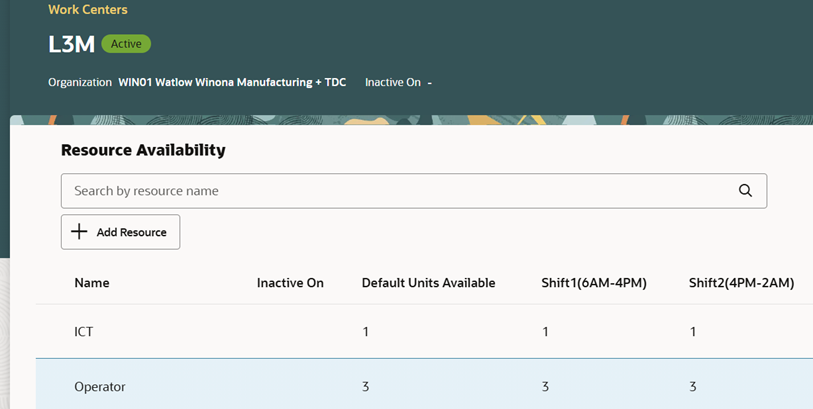Click the L3M work center title
This screenshot has width=813, height=409.
(71, 44)
